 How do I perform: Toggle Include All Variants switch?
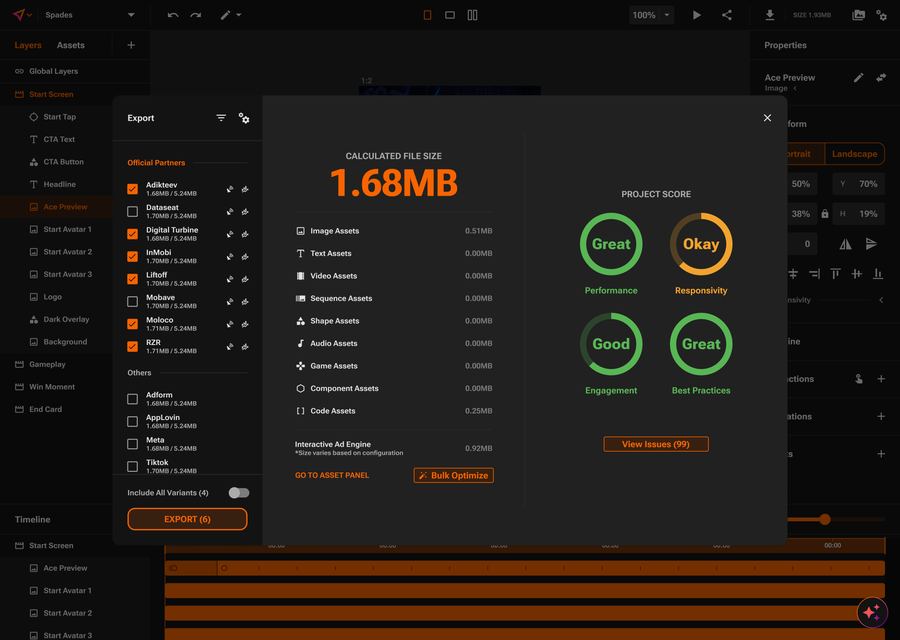pos(239,492)
